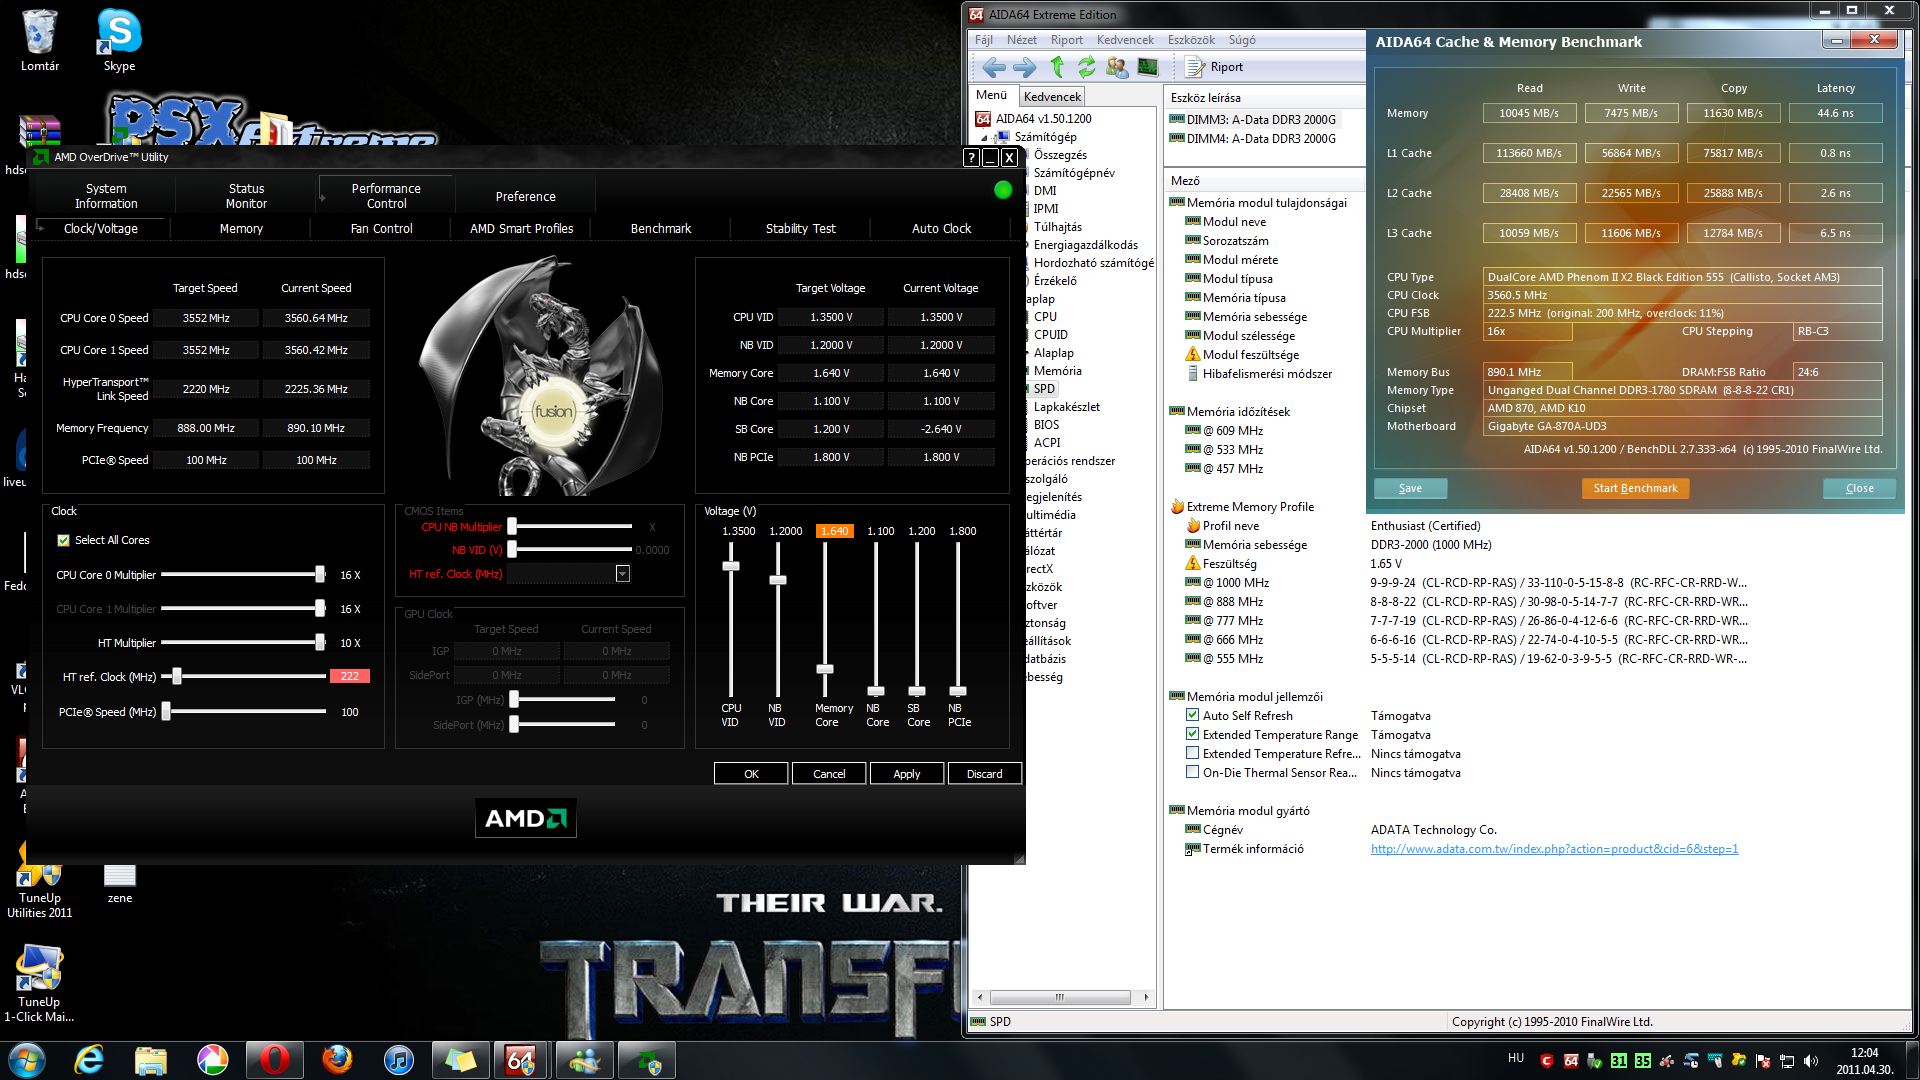Toggle Extended Temperature Range checkbox
Screen dimensions: 1920x1080
pyautogui.click(x=1192, y=734)
